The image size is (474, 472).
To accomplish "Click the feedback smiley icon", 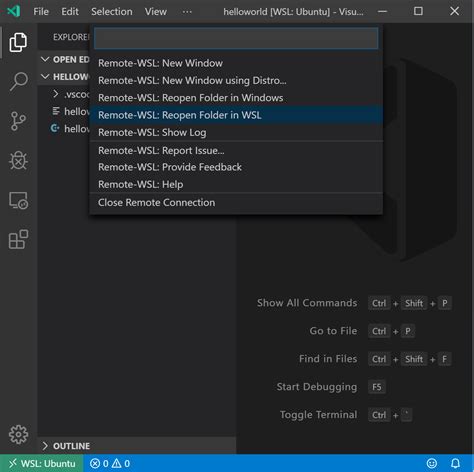I will tap(432, 463).
